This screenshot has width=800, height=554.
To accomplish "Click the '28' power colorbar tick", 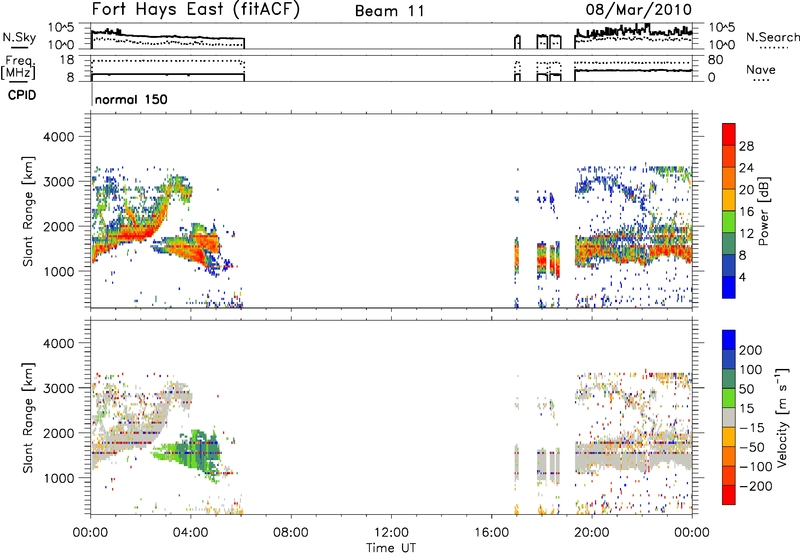I will 746,146.
